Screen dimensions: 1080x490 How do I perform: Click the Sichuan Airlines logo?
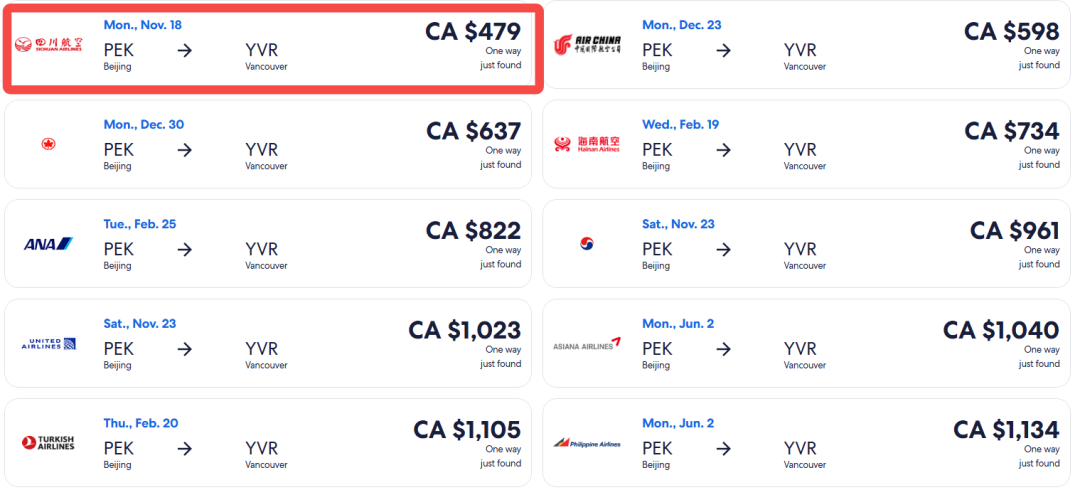click(x=48, y=45)
